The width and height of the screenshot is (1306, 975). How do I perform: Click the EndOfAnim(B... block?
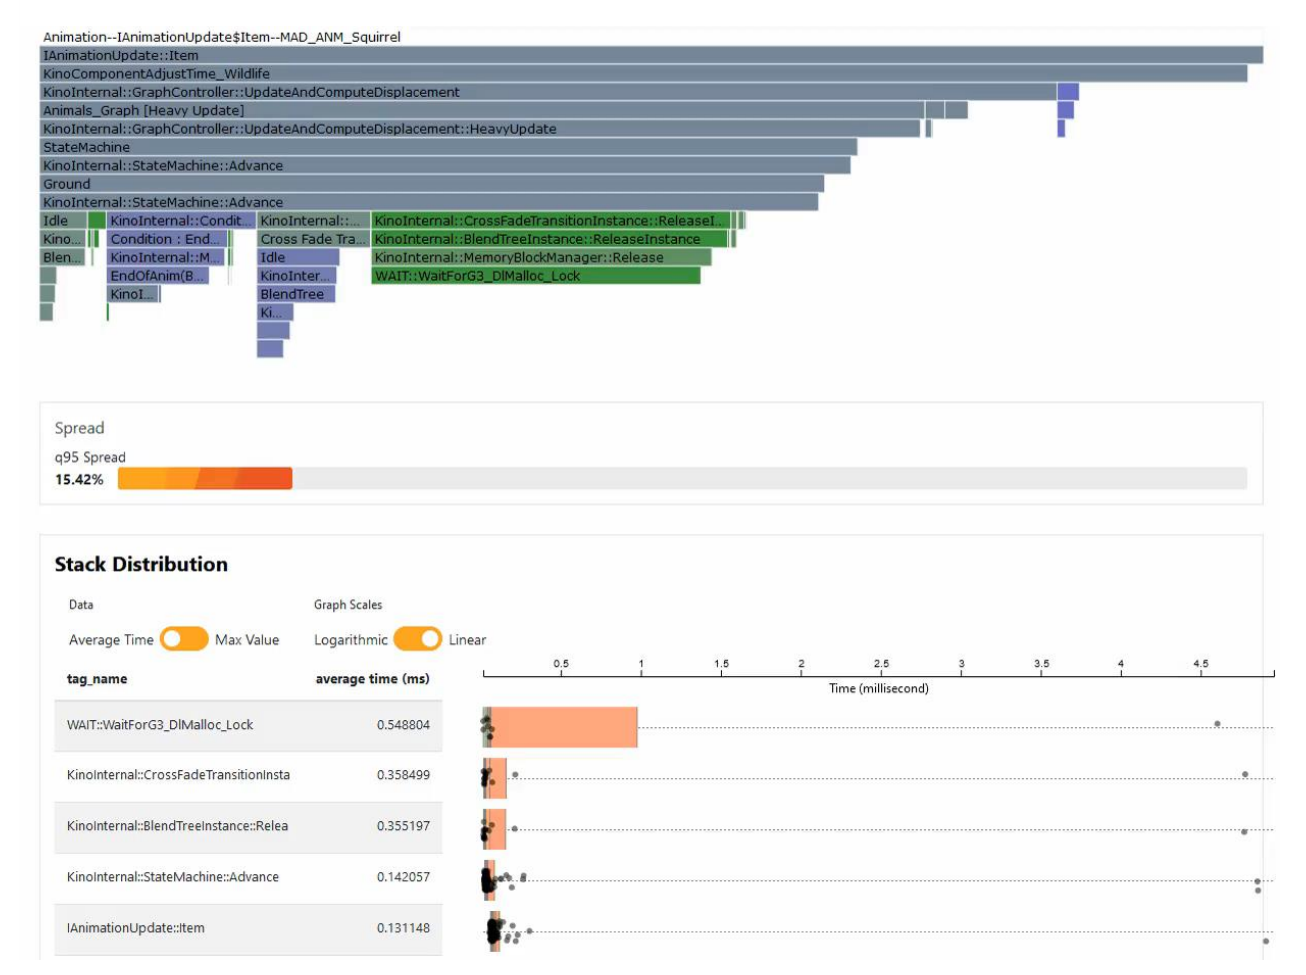point(158,276)
